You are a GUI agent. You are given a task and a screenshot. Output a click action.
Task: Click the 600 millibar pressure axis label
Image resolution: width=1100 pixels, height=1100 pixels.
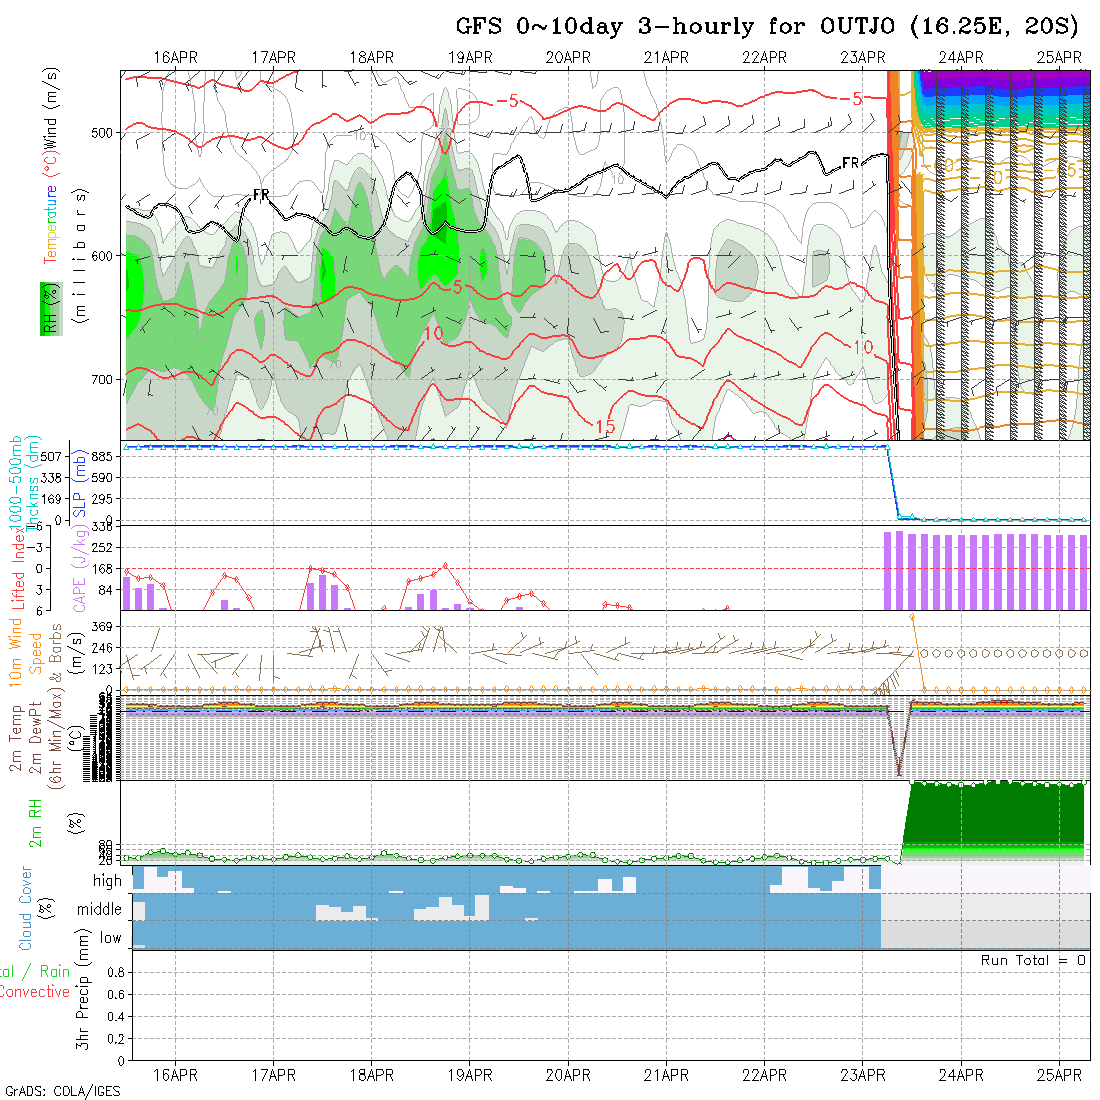(102, 256)
